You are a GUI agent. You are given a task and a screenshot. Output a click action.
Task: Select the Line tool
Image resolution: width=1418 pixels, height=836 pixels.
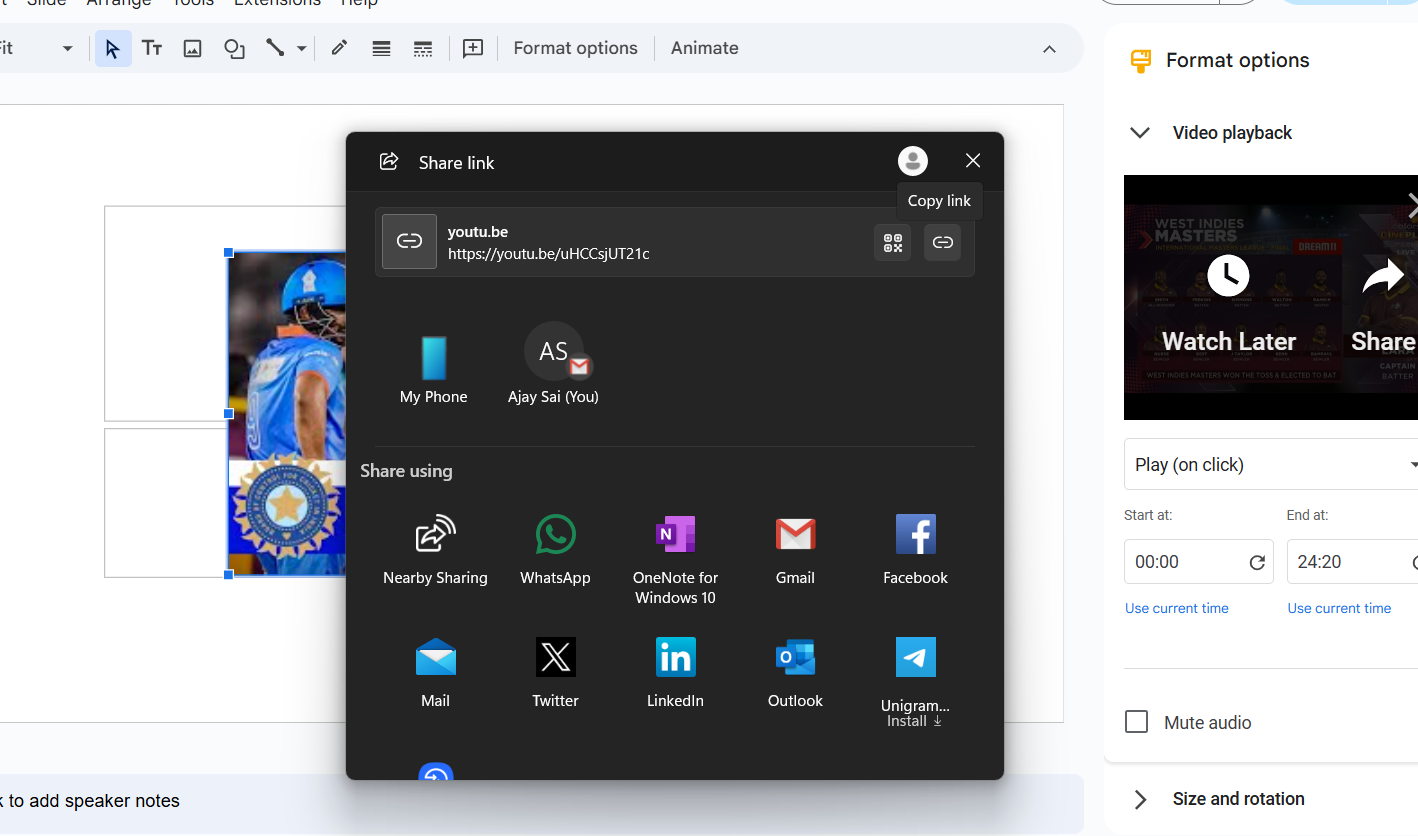[x=275, y=48]
